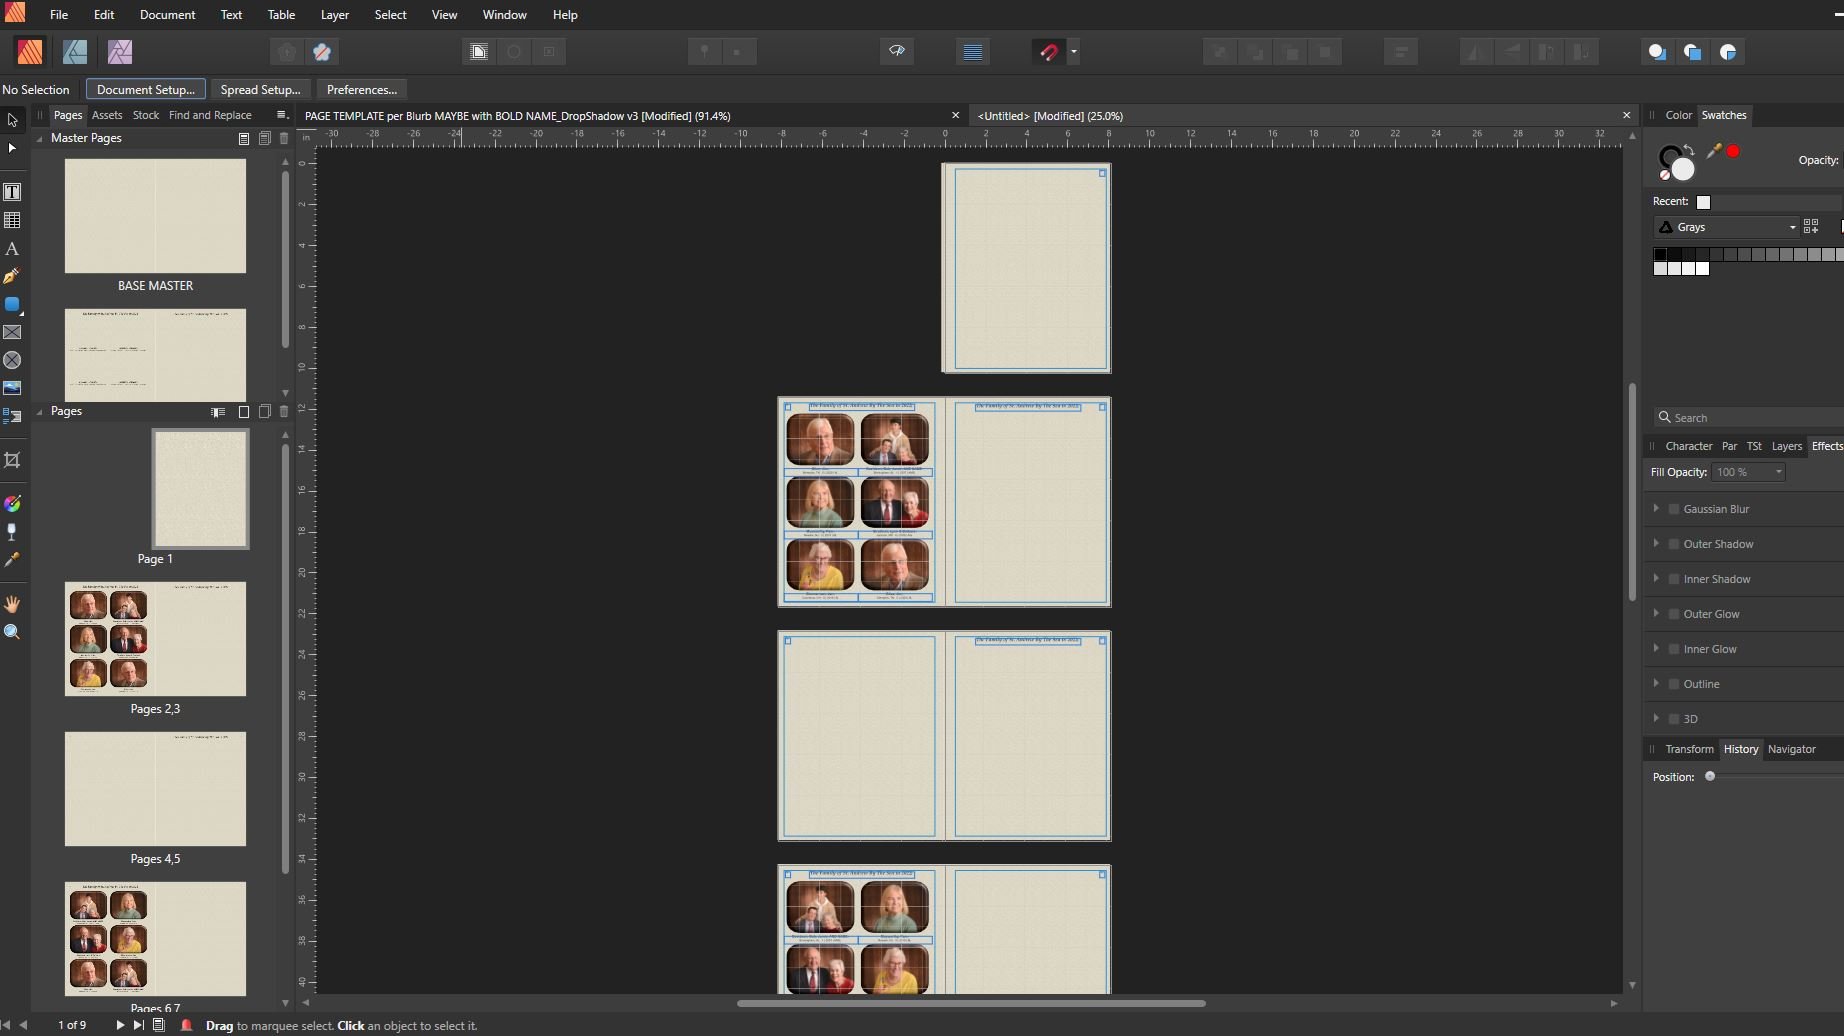Enable the Gaussian Blur effect checkbox

click(1674, 509)
